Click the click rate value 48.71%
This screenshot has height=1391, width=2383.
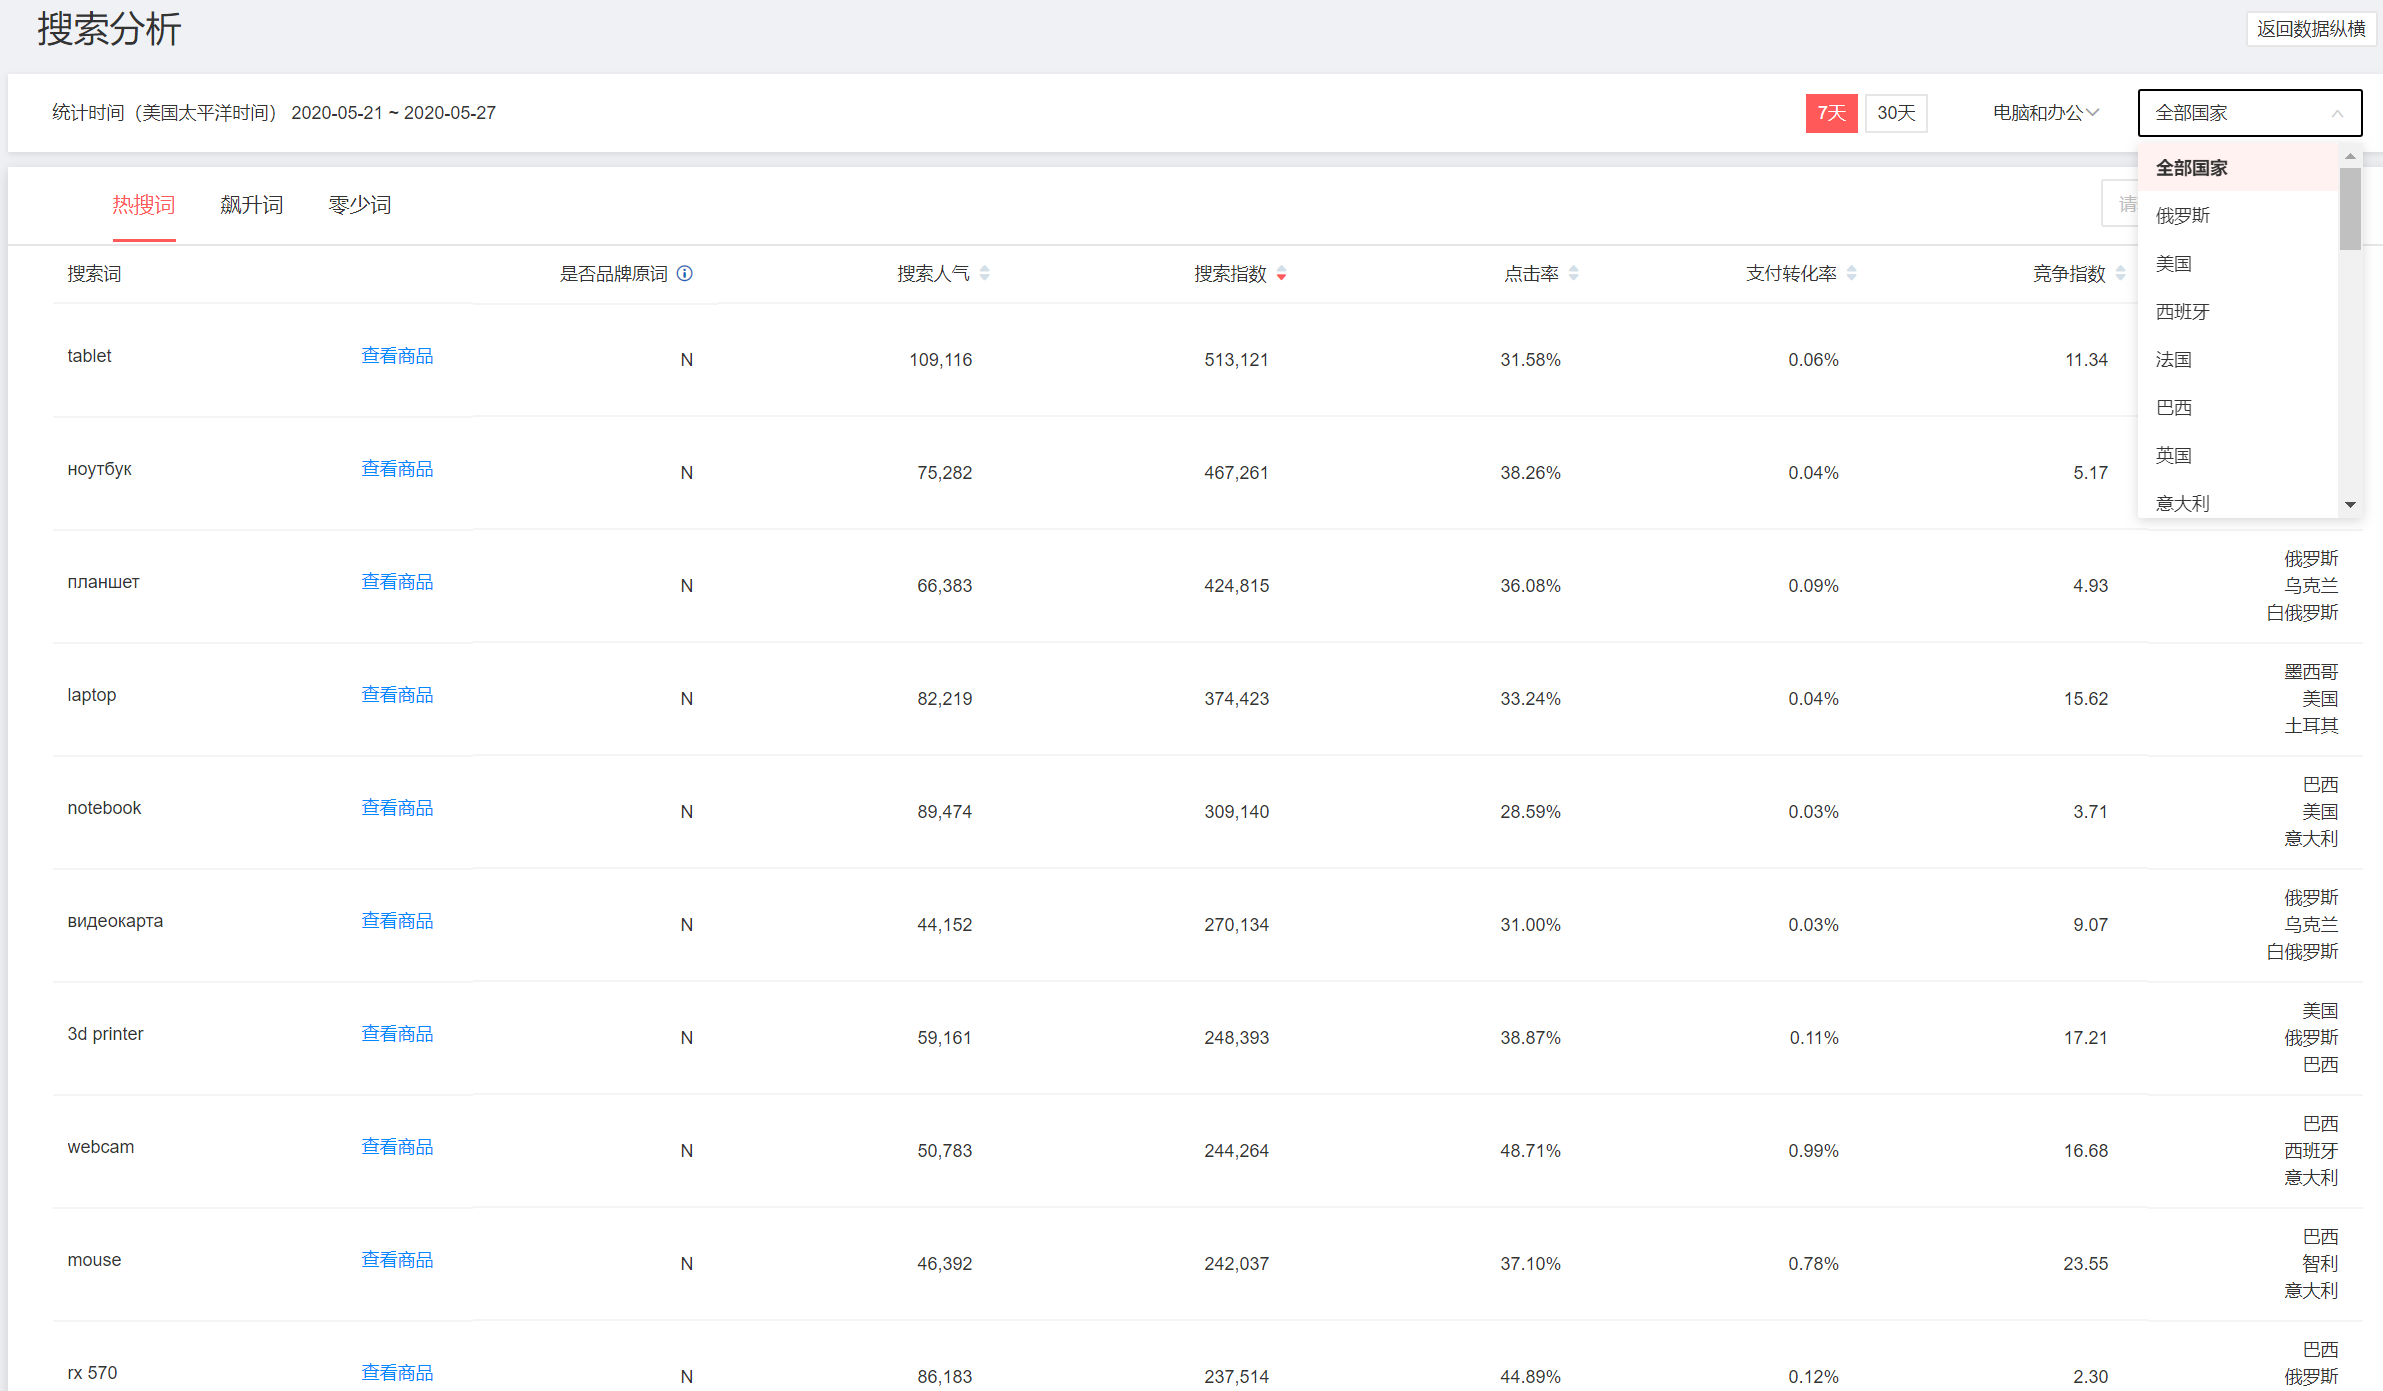coord(1531,1151)
